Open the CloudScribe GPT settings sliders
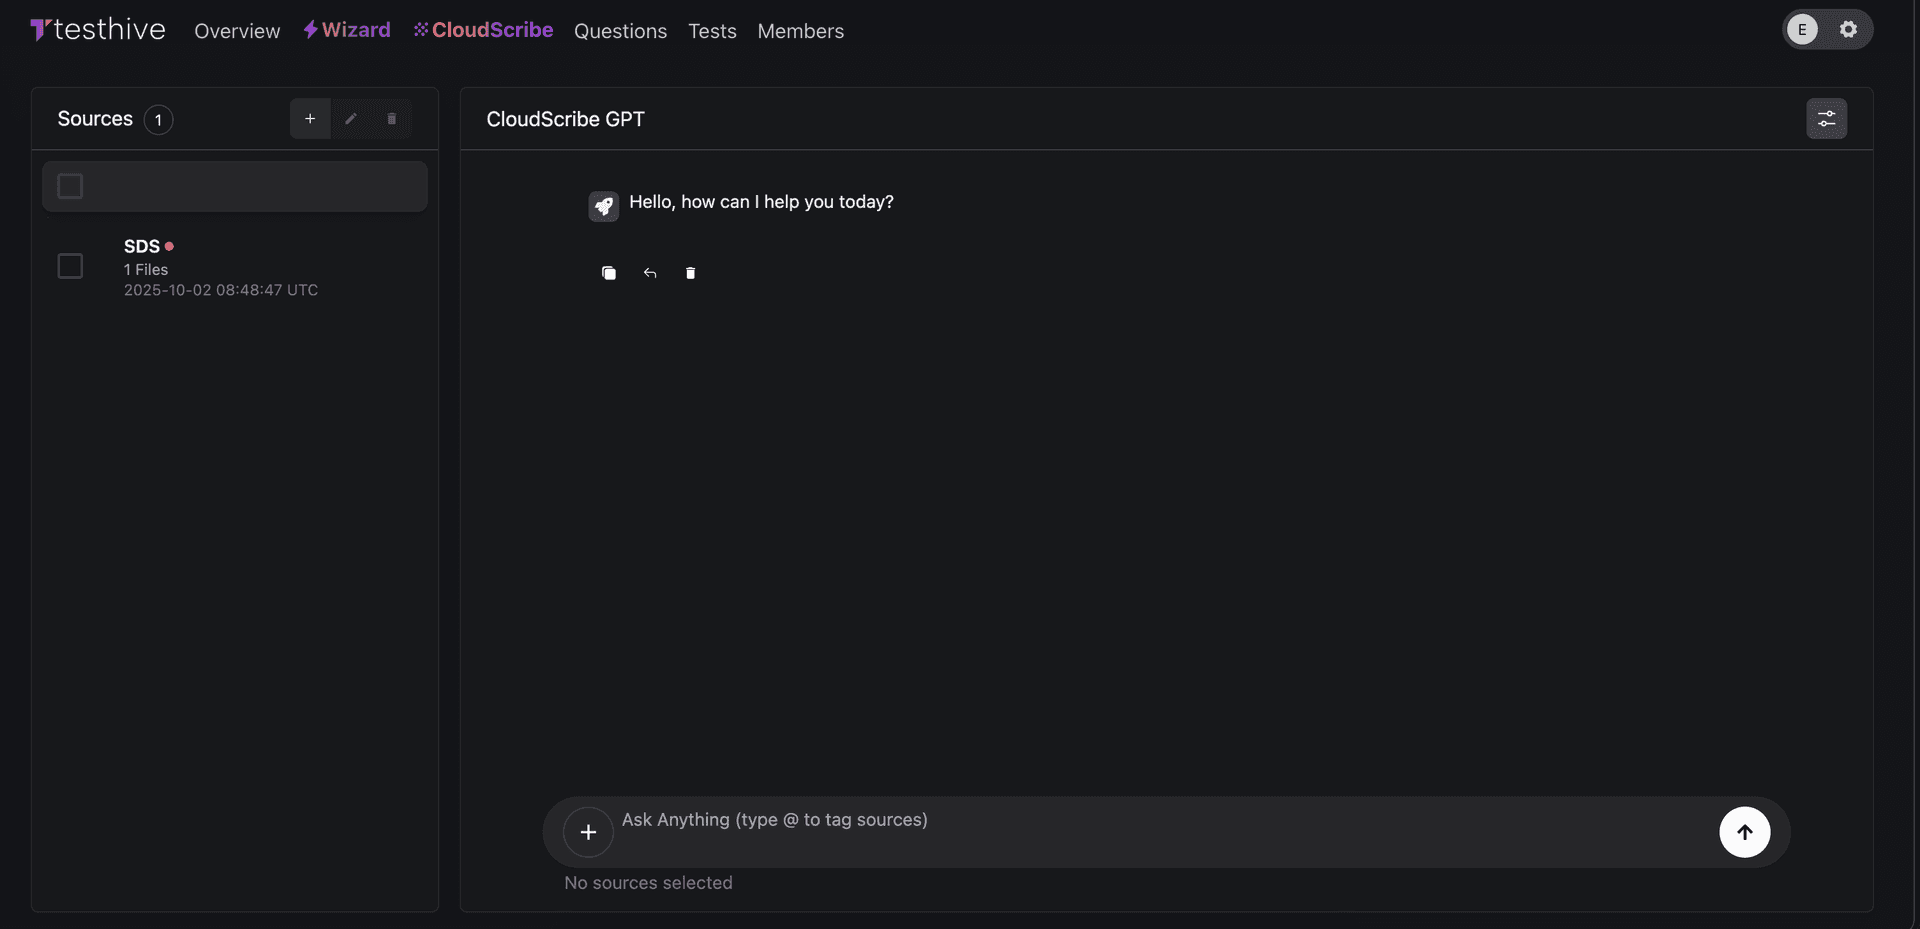Image resolution: width=1920 pixels, height=929 pixels. [x=1826, y=119]
